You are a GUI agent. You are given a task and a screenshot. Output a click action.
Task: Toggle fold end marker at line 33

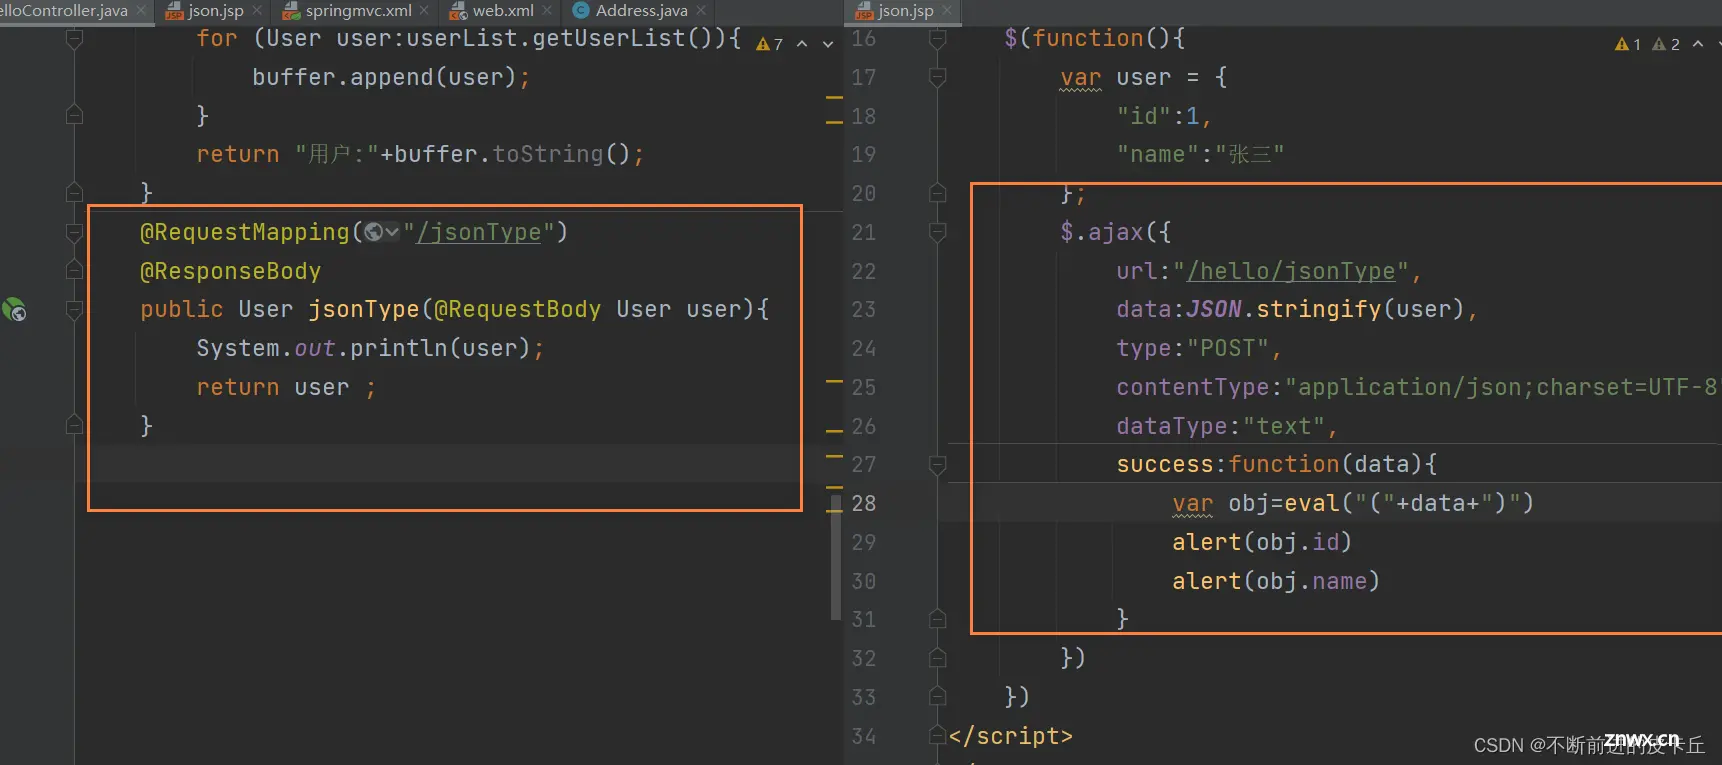(x=938, y=696)
